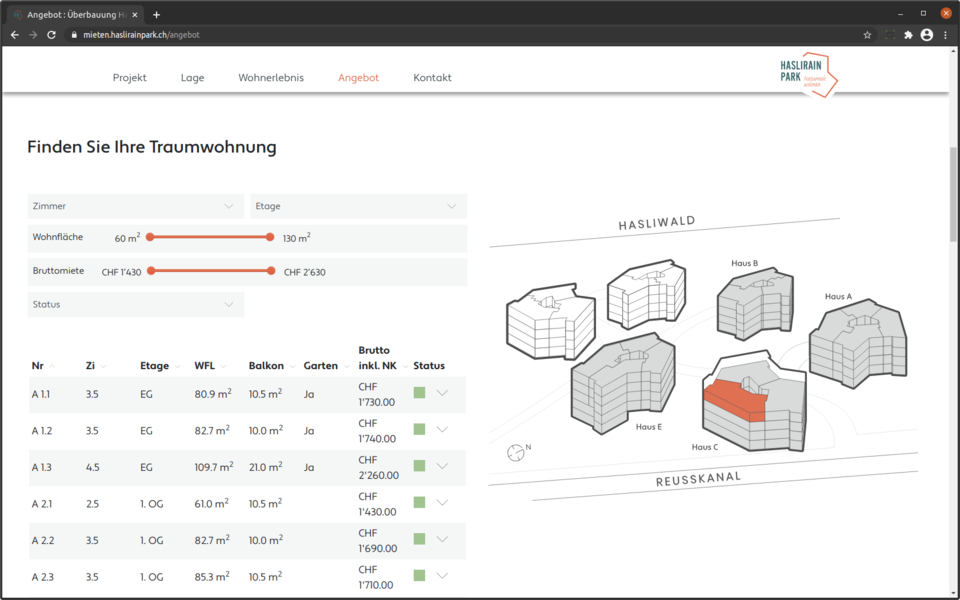Image resolution: width=960 pixels, height=600 pixels.
Task: Open the browser profile avatar icon
Action: [927, 35]
